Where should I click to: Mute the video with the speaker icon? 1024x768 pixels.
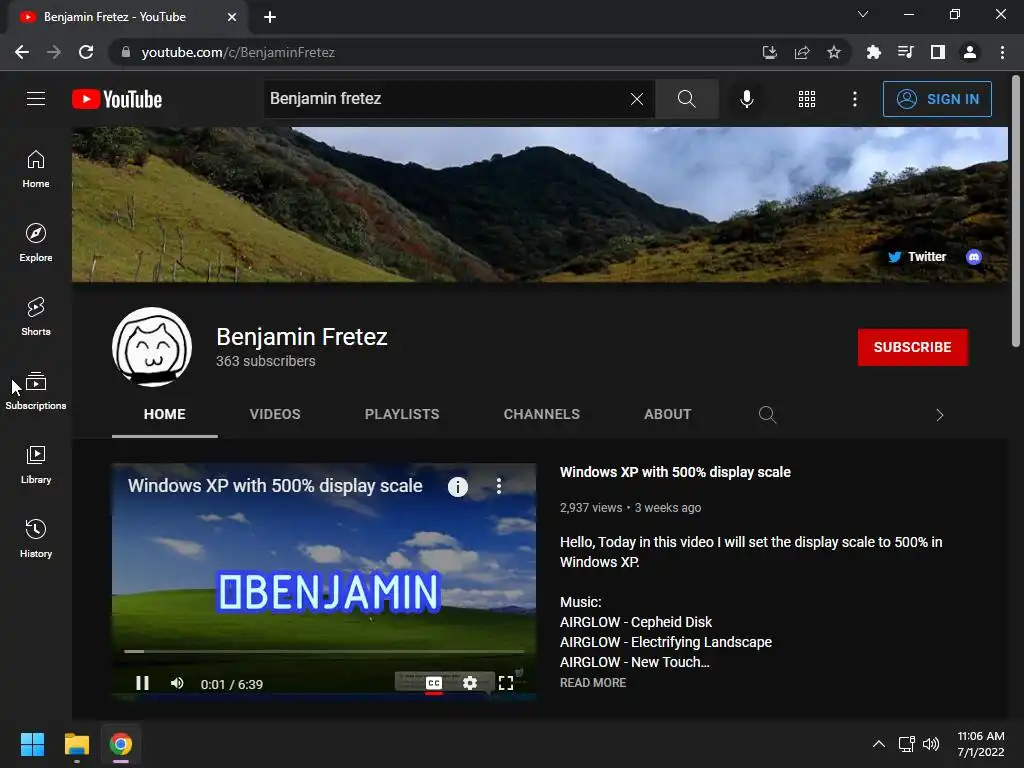pyautogui.click(x=177, y=683)
